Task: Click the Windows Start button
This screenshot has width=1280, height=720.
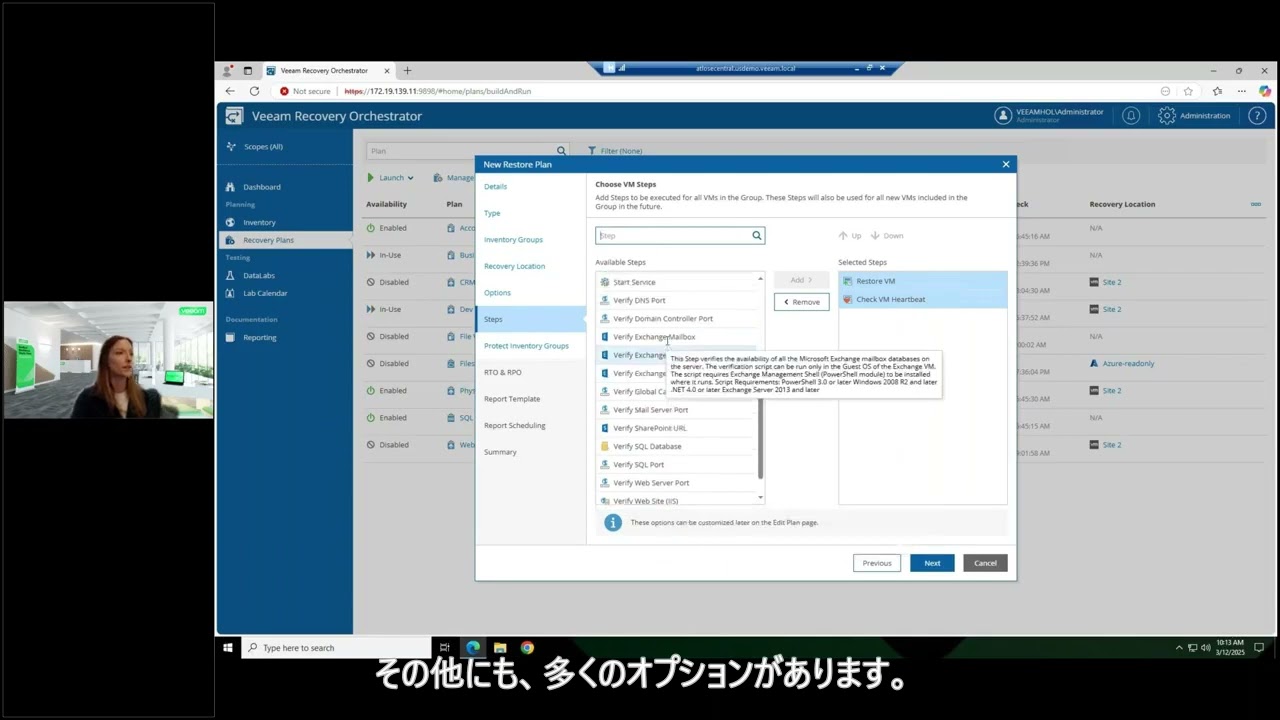Action: tap(228, 648)
